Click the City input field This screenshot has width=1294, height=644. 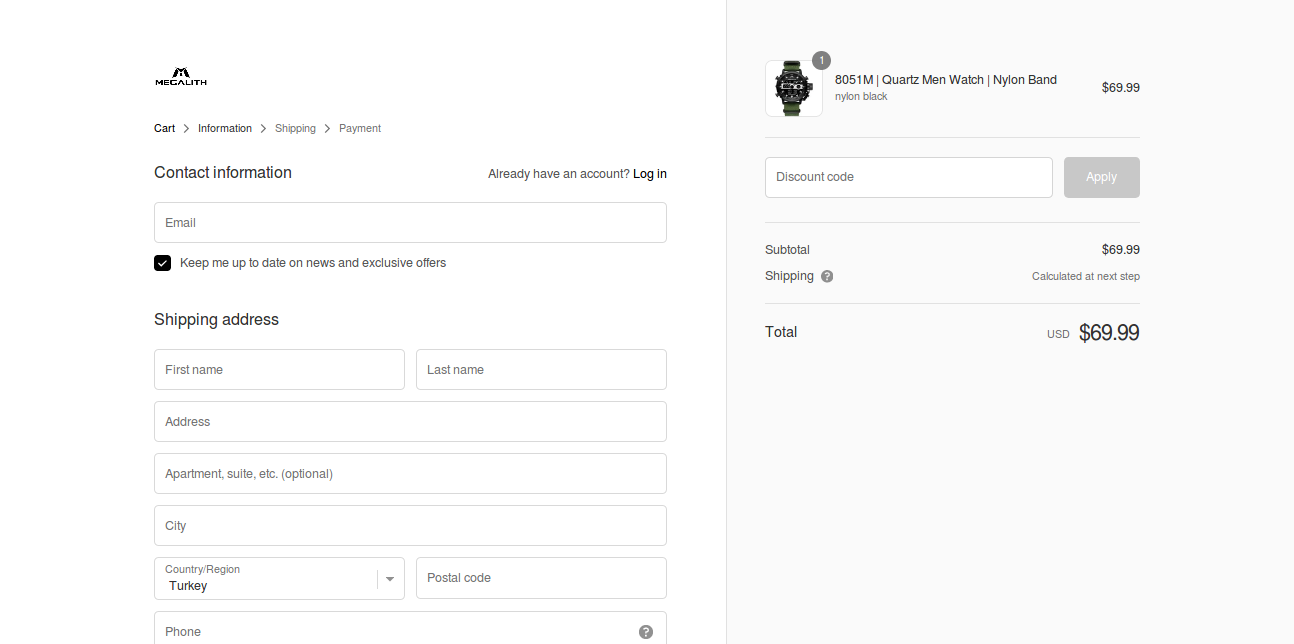[x=410, y=526]
